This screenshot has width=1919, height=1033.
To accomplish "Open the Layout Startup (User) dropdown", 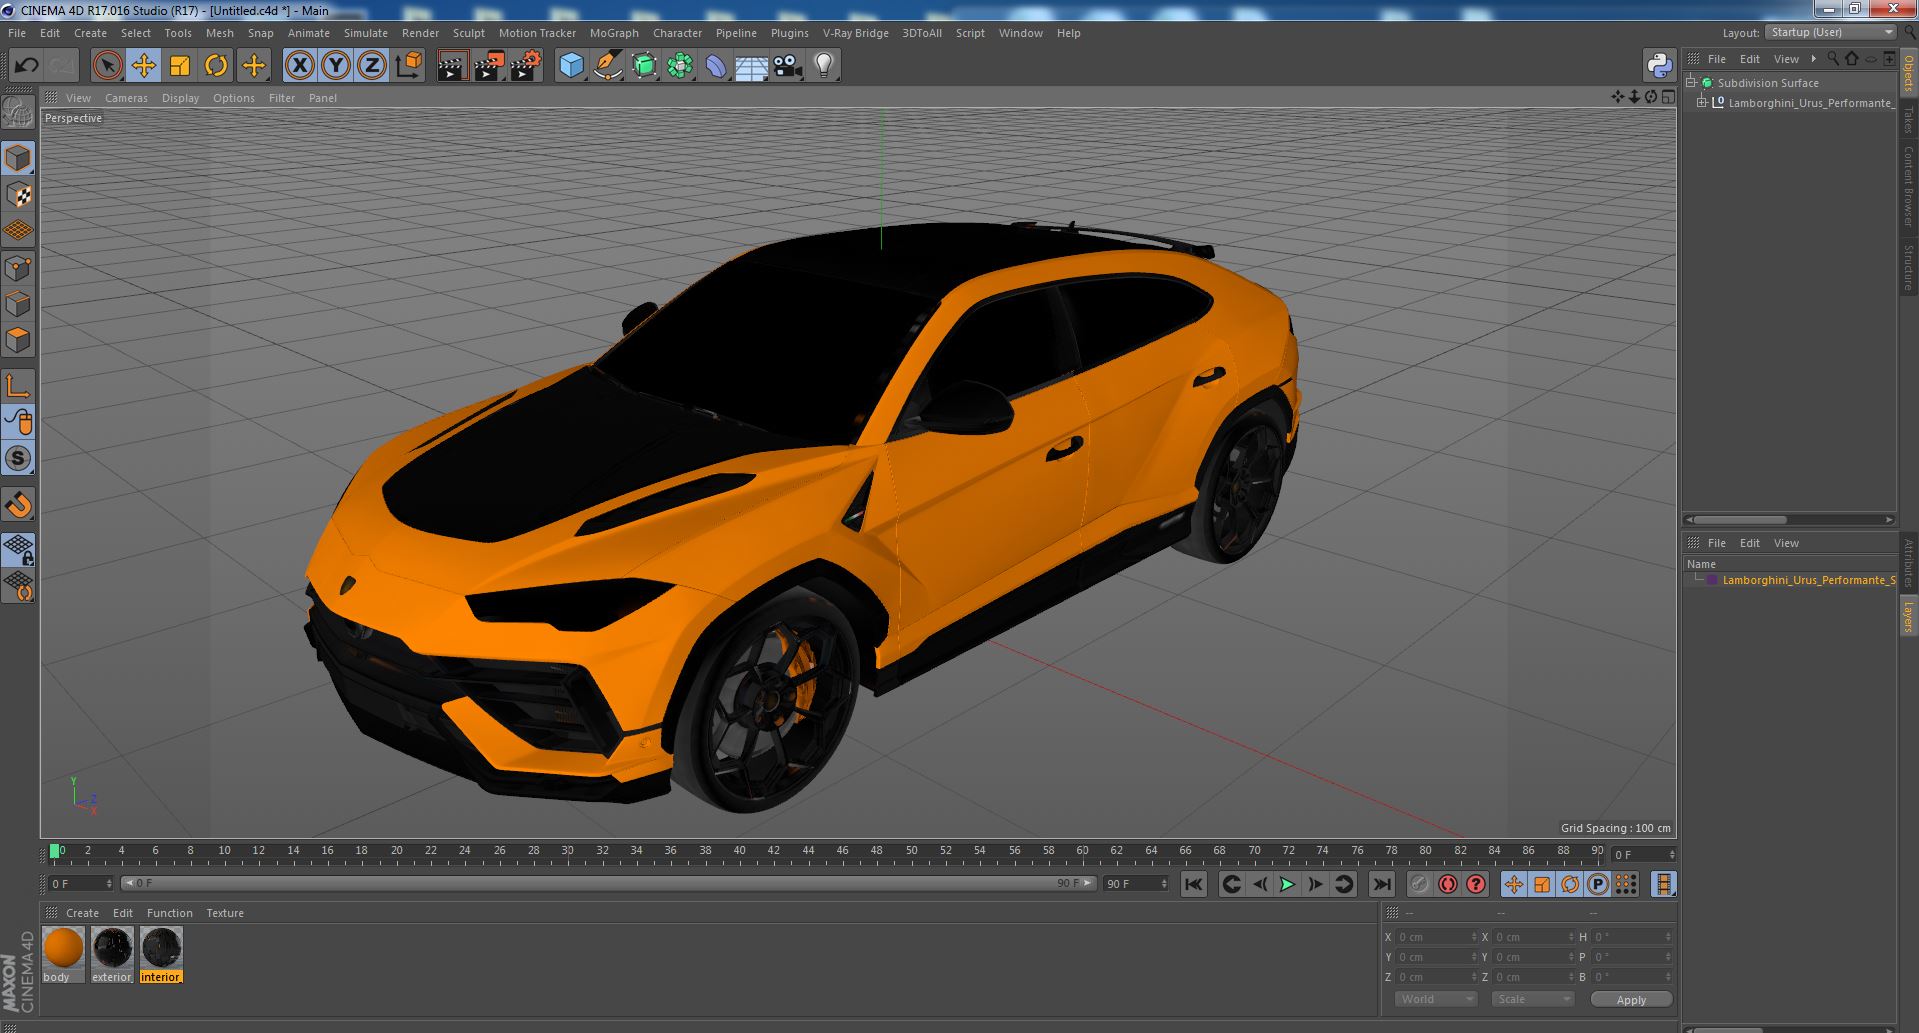I will click(x=1830, y=32).
